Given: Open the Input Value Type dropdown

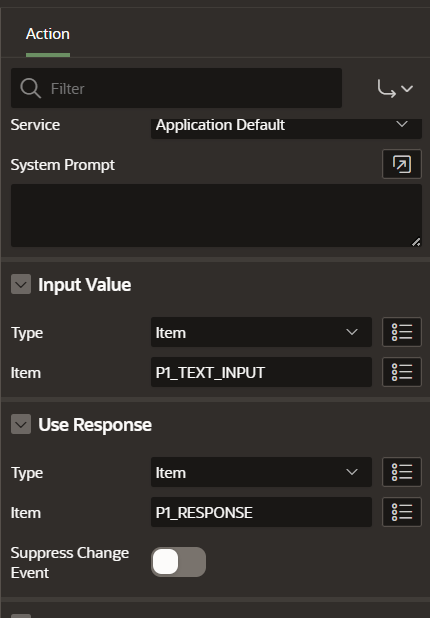Looking at the screenshot, I should pos(261,332).
